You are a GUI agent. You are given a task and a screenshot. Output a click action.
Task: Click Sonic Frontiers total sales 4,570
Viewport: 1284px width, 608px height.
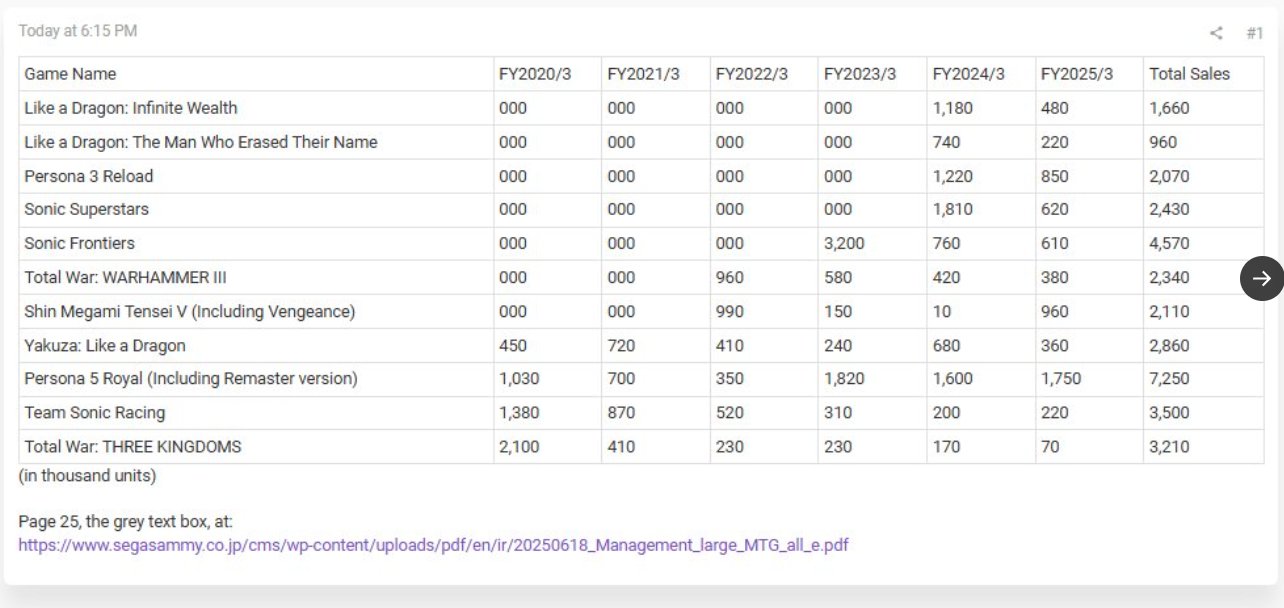pos(1169,243)
